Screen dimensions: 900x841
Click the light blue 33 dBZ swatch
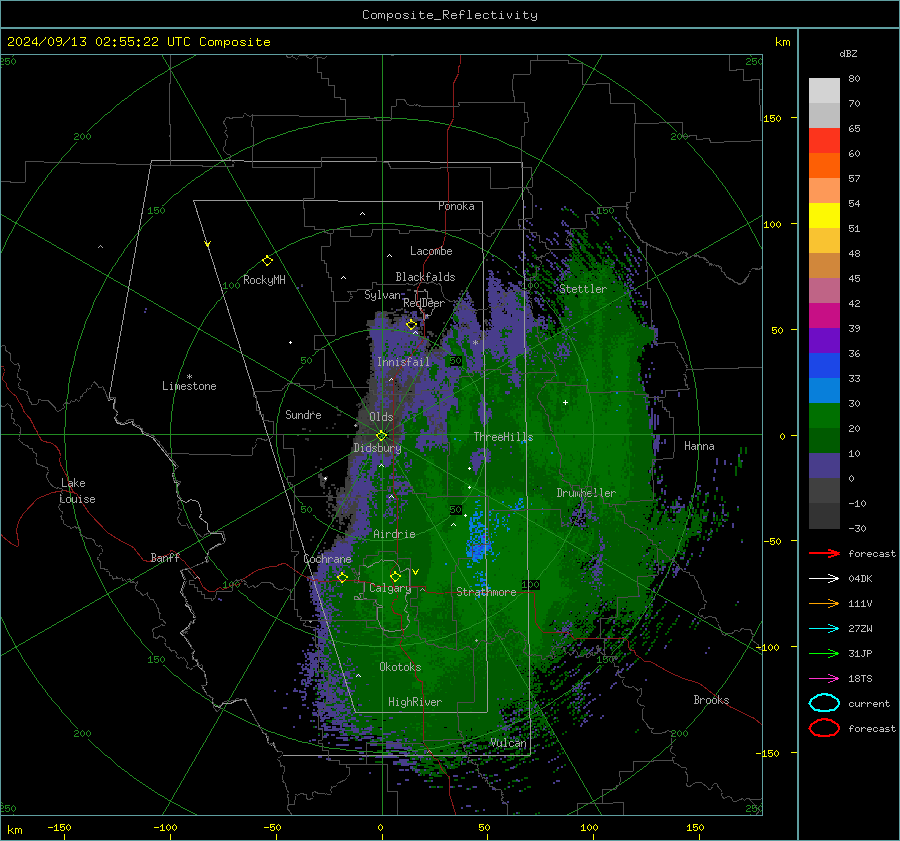click(824, 390)
